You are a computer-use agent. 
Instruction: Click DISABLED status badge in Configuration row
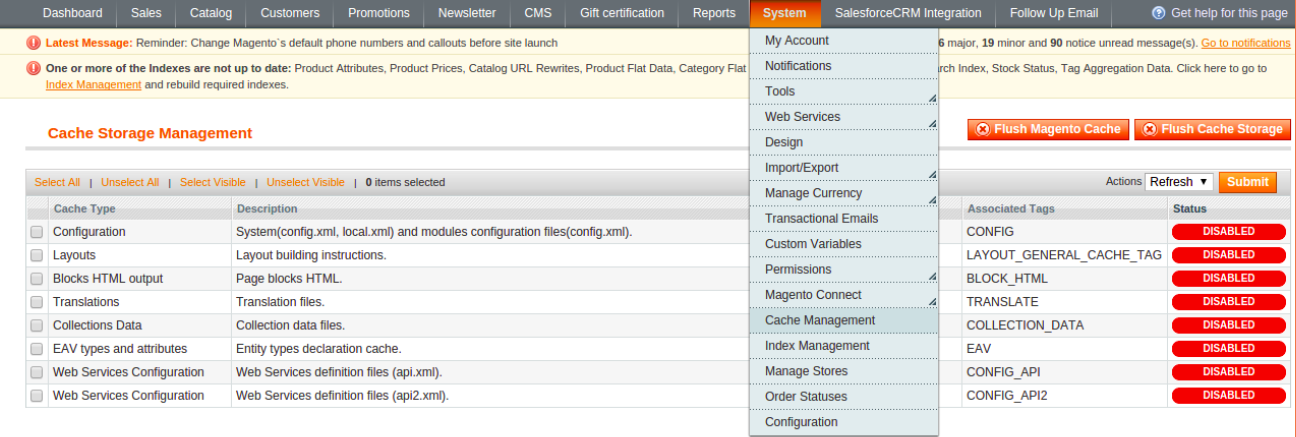(x=1228, y=231)
